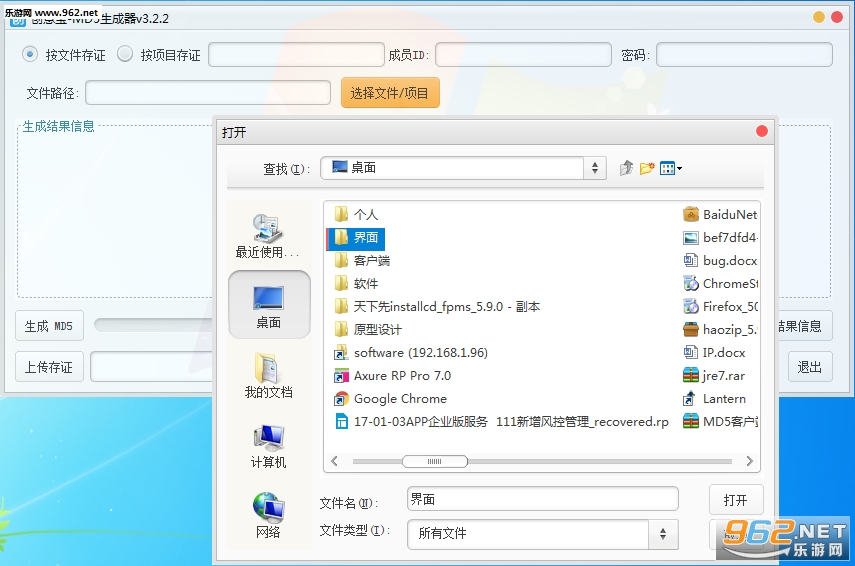The height and width of the screenshot is (566, 855).
Task: Open the view menu icon
Action: 670,168
